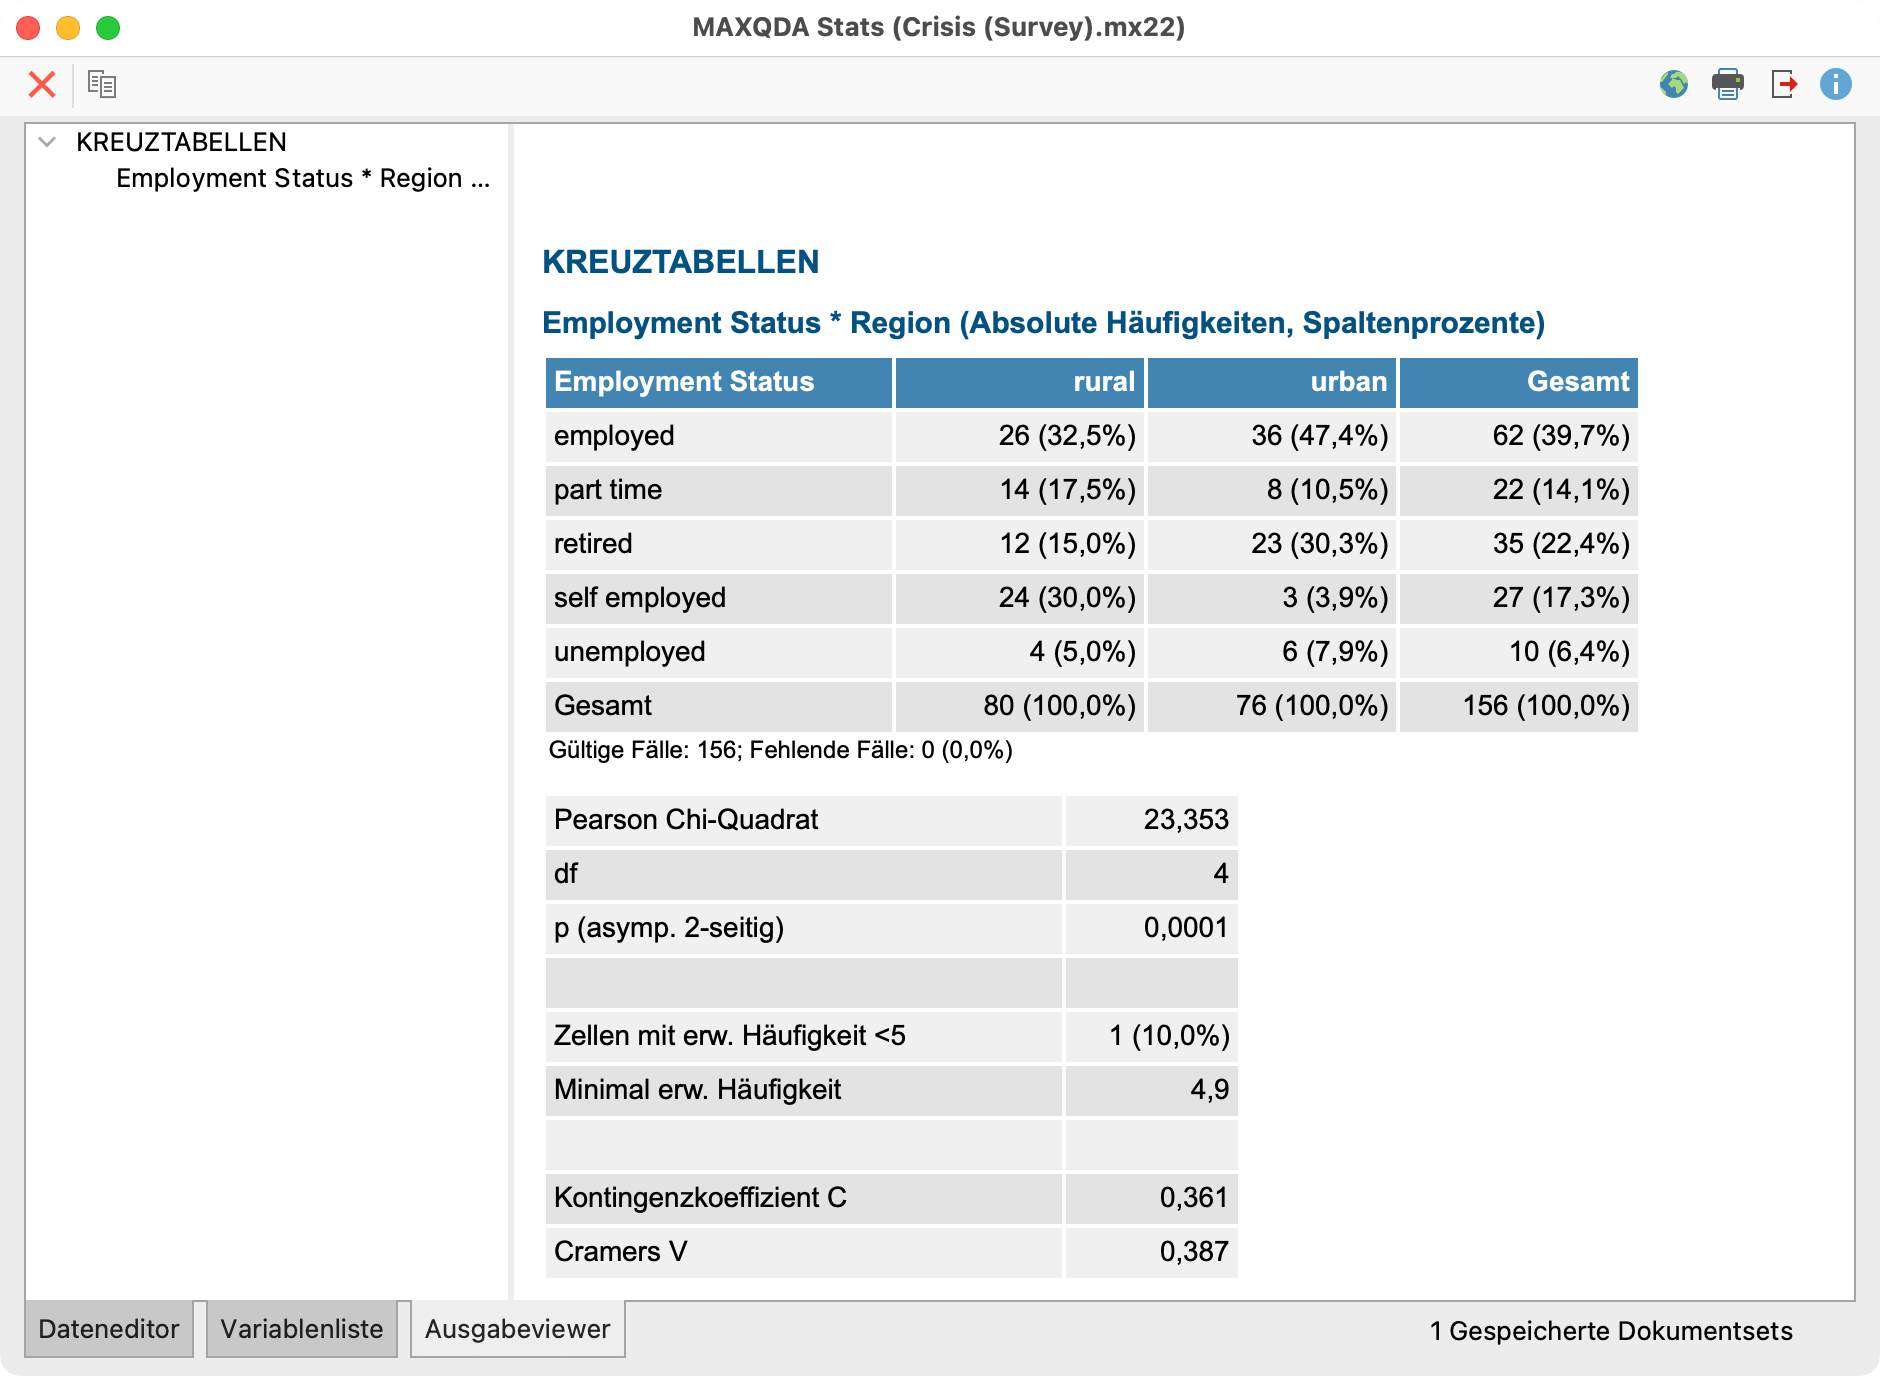The image size is (1880, 1376).
Task: Click 1 Gespeicherte Dokumentsets status text
Action: [x=1611, y=1331]
